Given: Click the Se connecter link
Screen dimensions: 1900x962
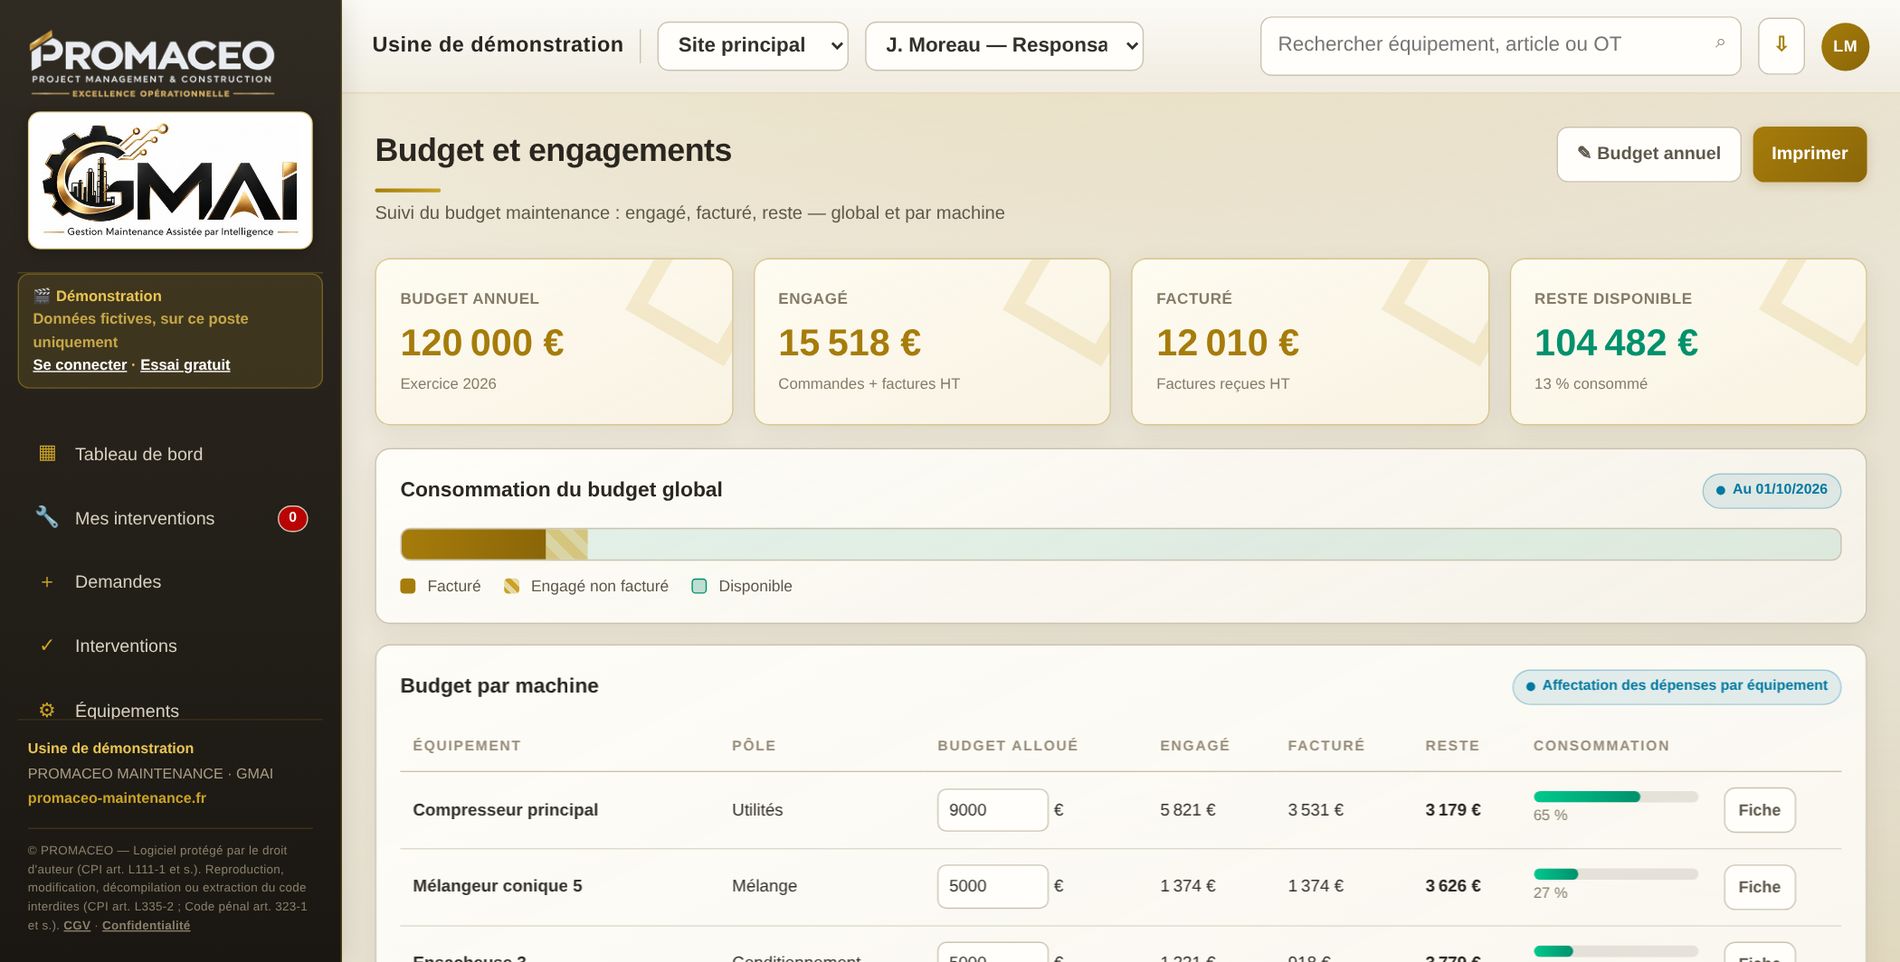Looking at the screenshot, I should click(80, 365).
